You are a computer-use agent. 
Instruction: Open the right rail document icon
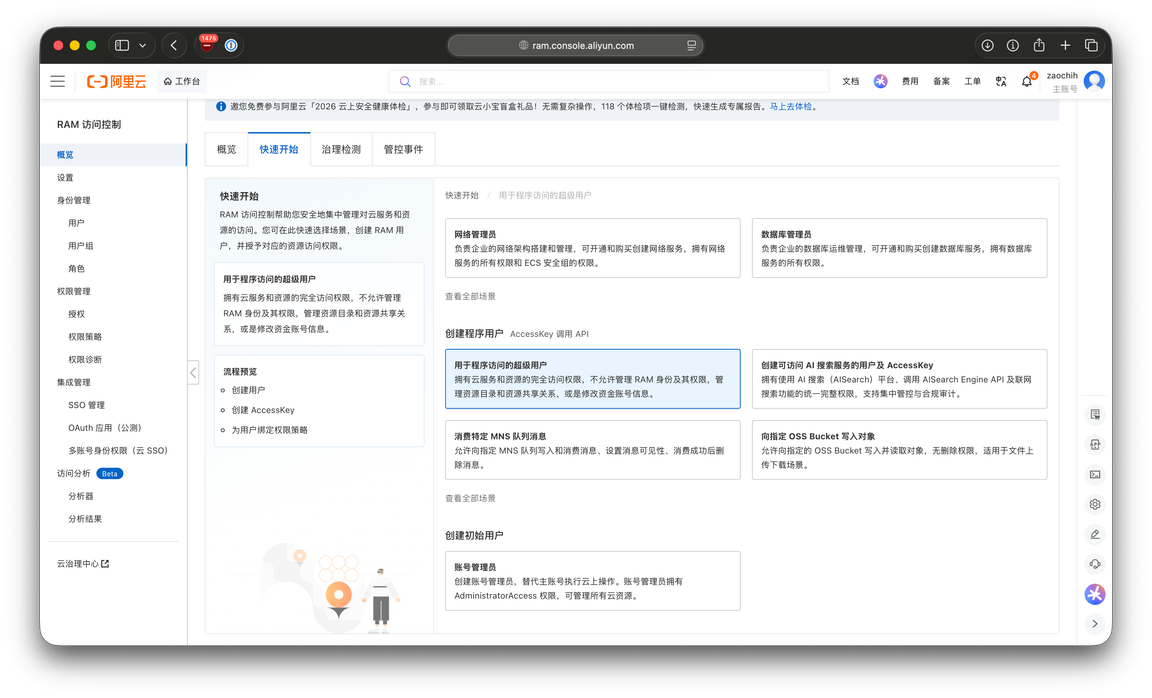(1095, 415)
